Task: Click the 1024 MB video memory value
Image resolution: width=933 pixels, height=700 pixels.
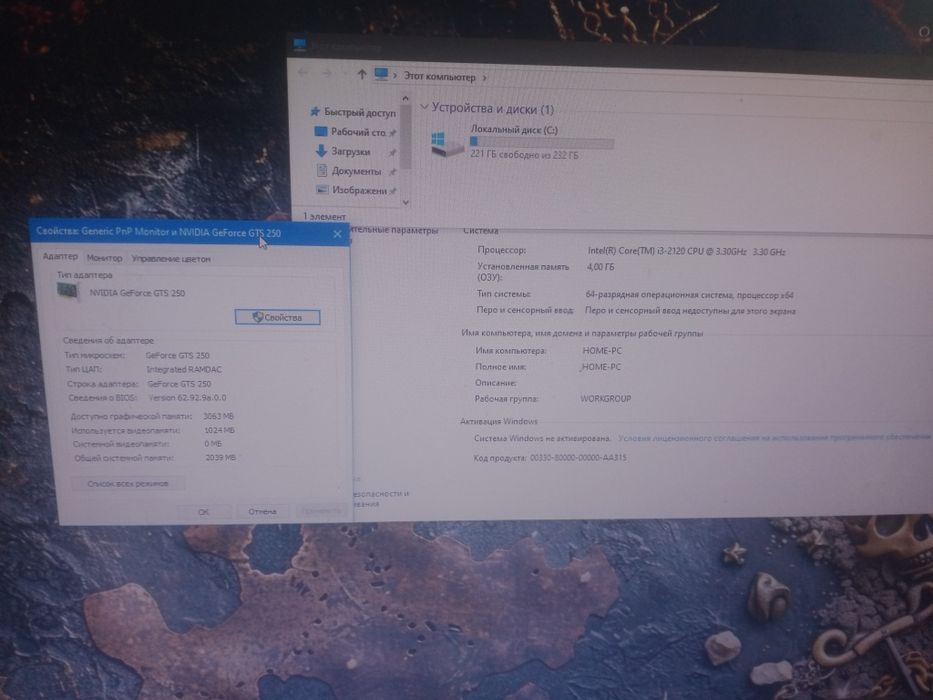Action: [220, 430]
